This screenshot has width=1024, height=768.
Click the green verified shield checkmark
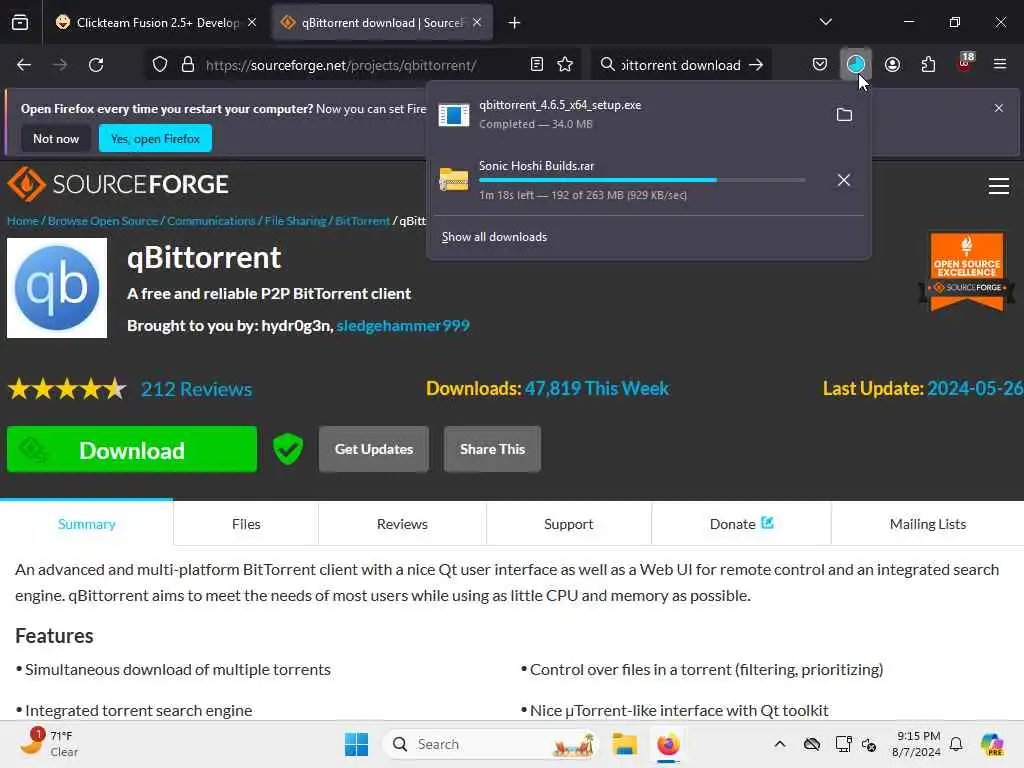[x=287, y=449]
